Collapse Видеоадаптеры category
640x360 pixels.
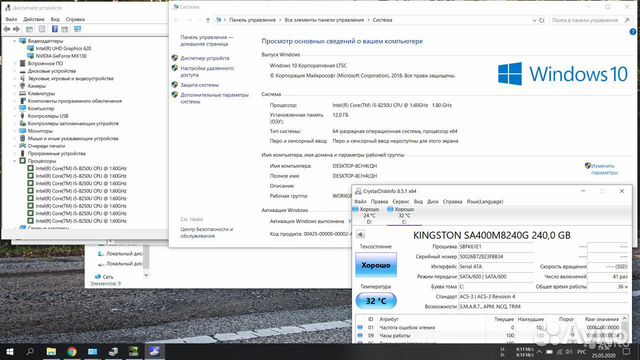(14, 41)
